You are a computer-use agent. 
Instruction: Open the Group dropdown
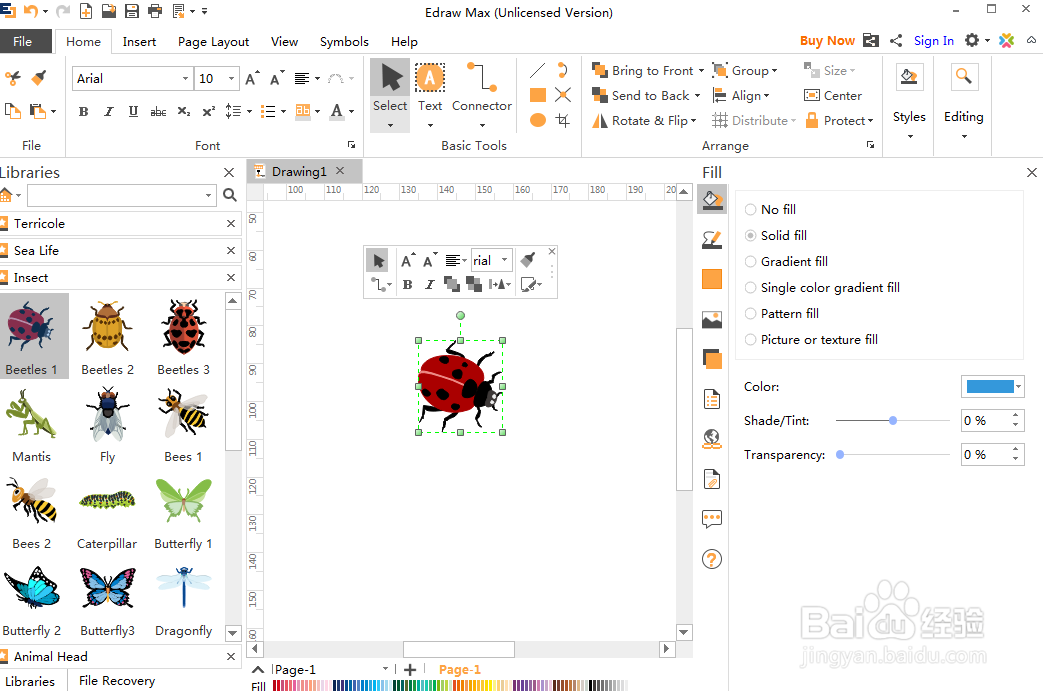click(x=744, y=70)
